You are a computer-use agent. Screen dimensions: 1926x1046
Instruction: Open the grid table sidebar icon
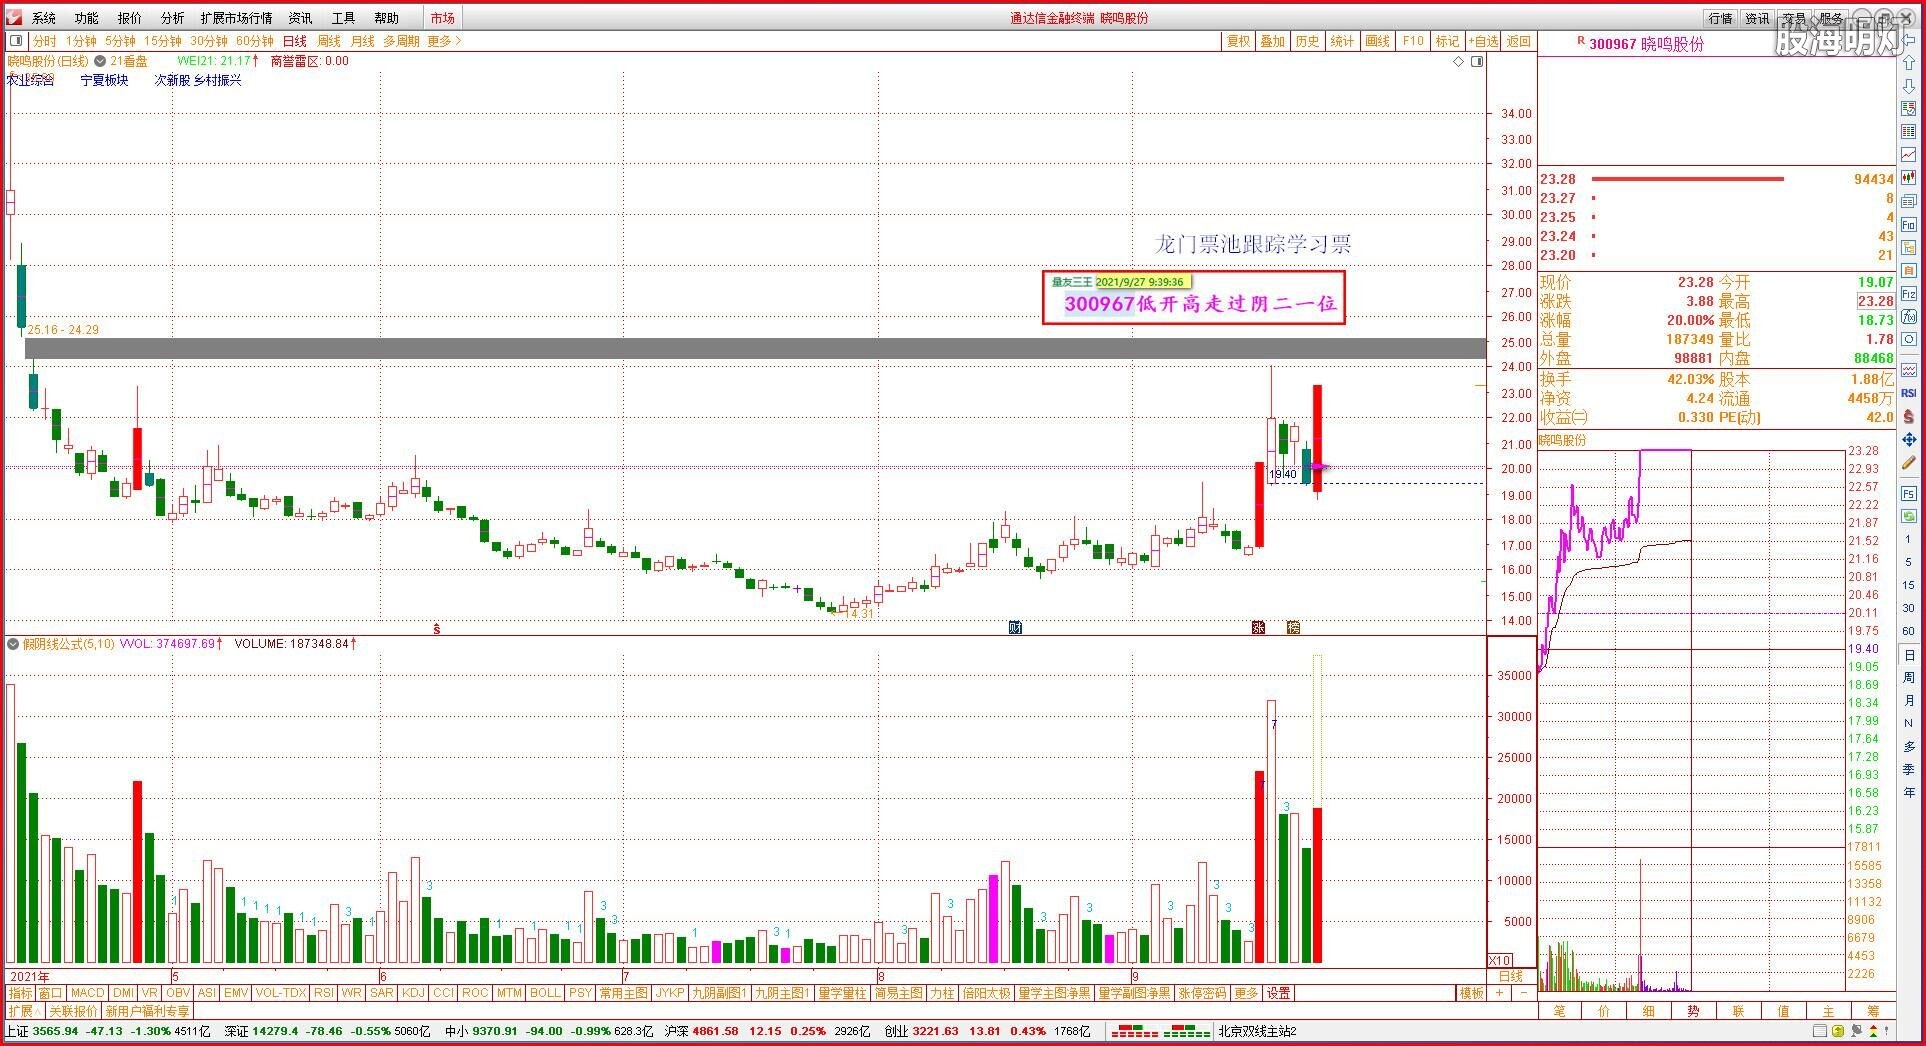(x=1909, y=131)
